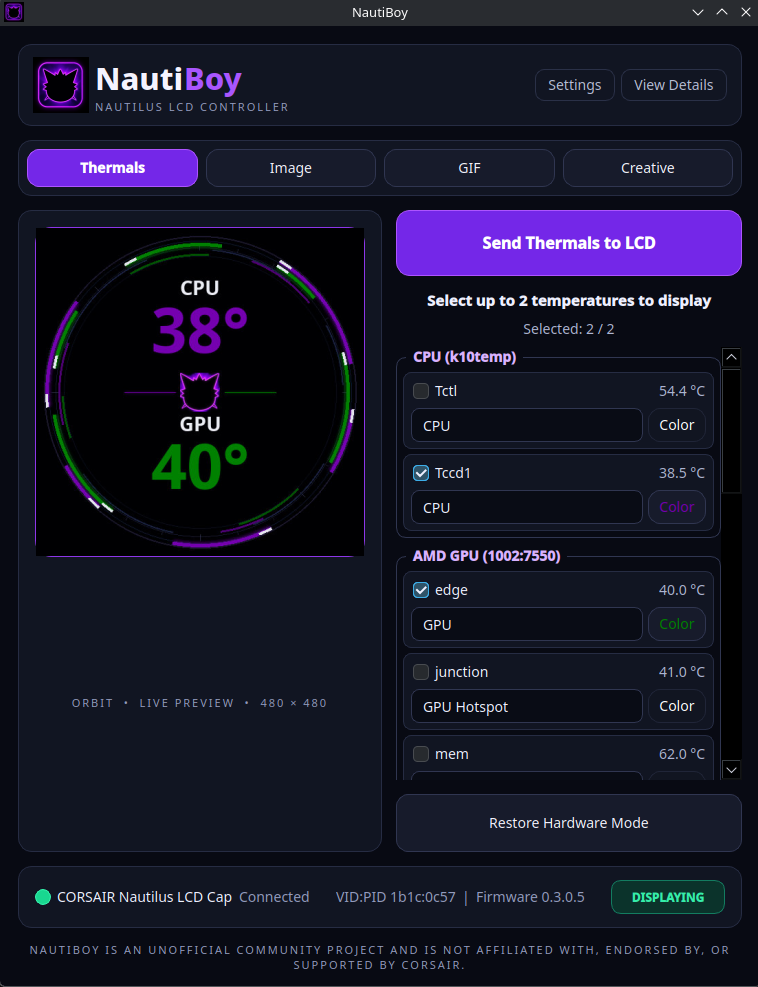Click the scrollbar down arrow
This screenshot has height=987, width=758.
(x=731, y=769)
